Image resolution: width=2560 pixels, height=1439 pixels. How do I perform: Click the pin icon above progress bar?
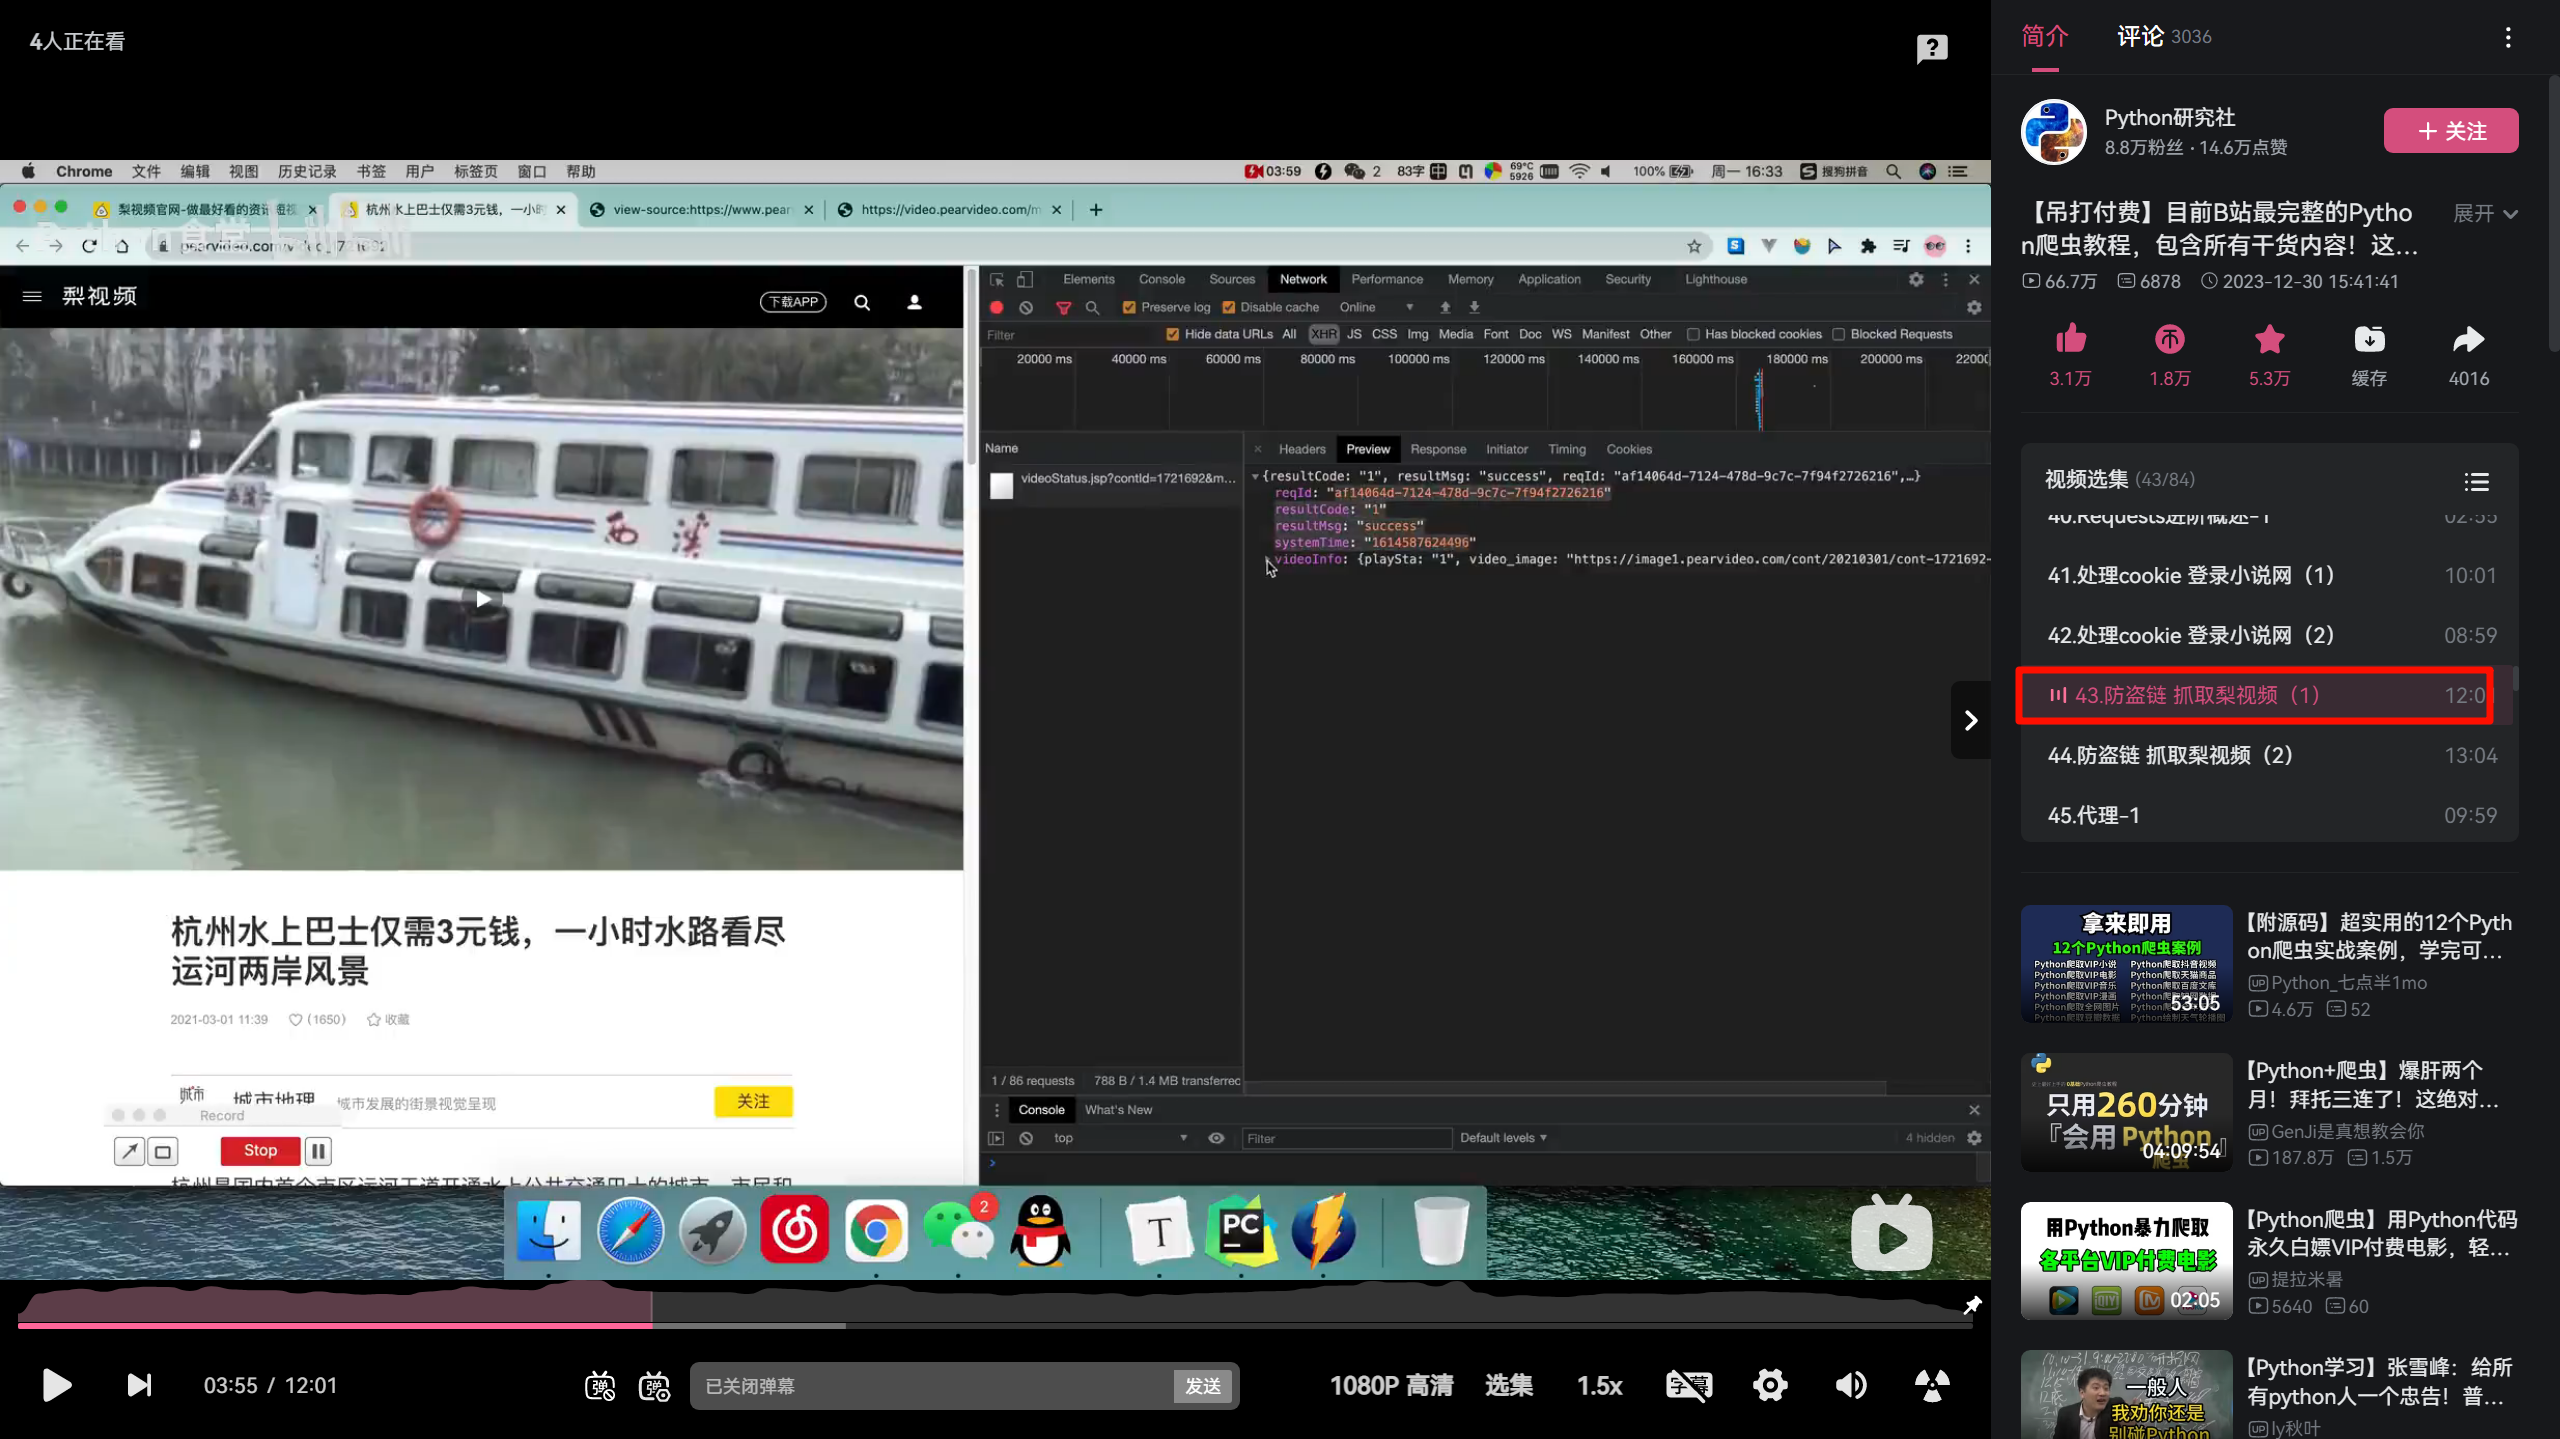point(1972,1305)
